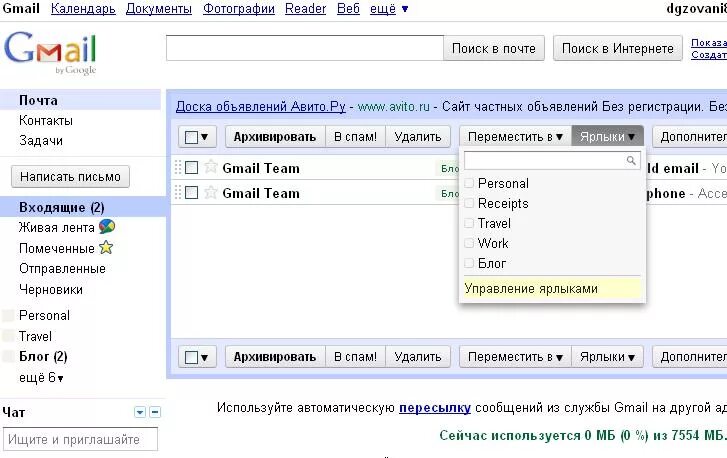Open bottom Ярлыки dropdown
Image resolution: width=727 pixels, height=458 pixels.
tap(607, 357)
